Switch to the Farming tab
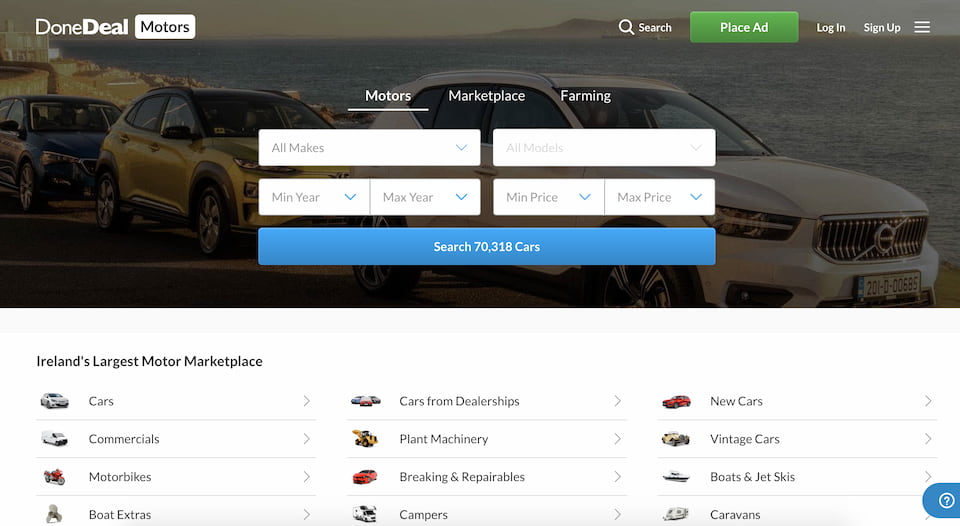This screenshot has height=526, width=960. click(x=585, y=96)
